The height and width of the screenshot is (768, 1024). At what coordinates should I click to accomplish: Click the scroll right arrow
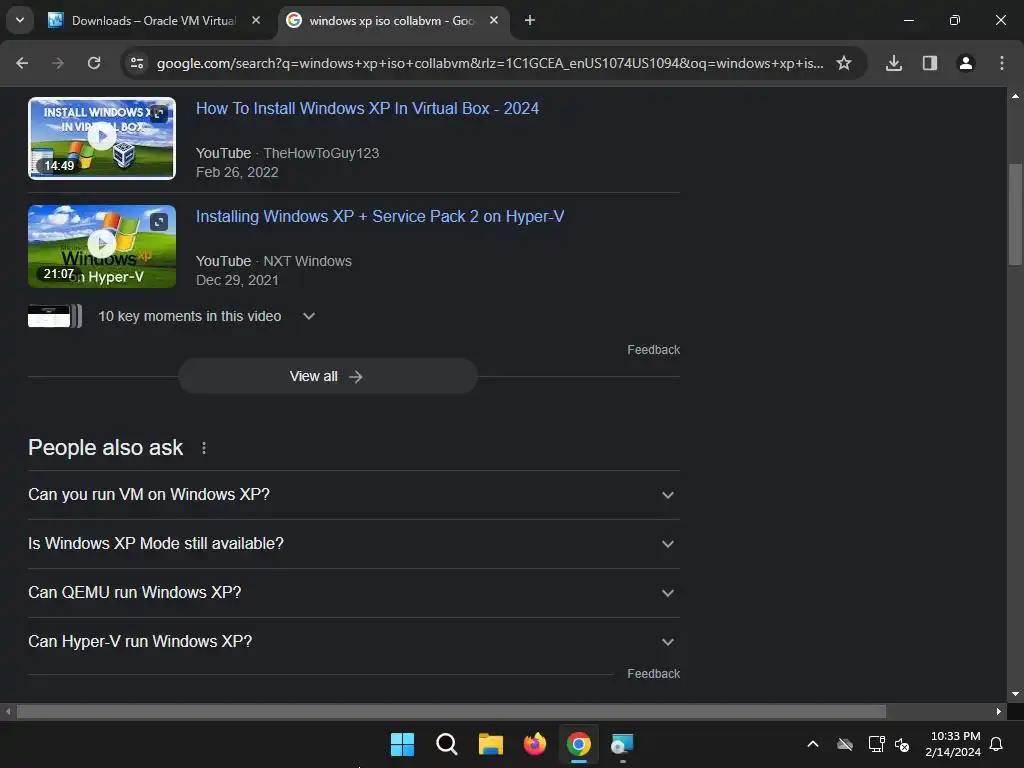pyautogui.click(x=999, y=711)
